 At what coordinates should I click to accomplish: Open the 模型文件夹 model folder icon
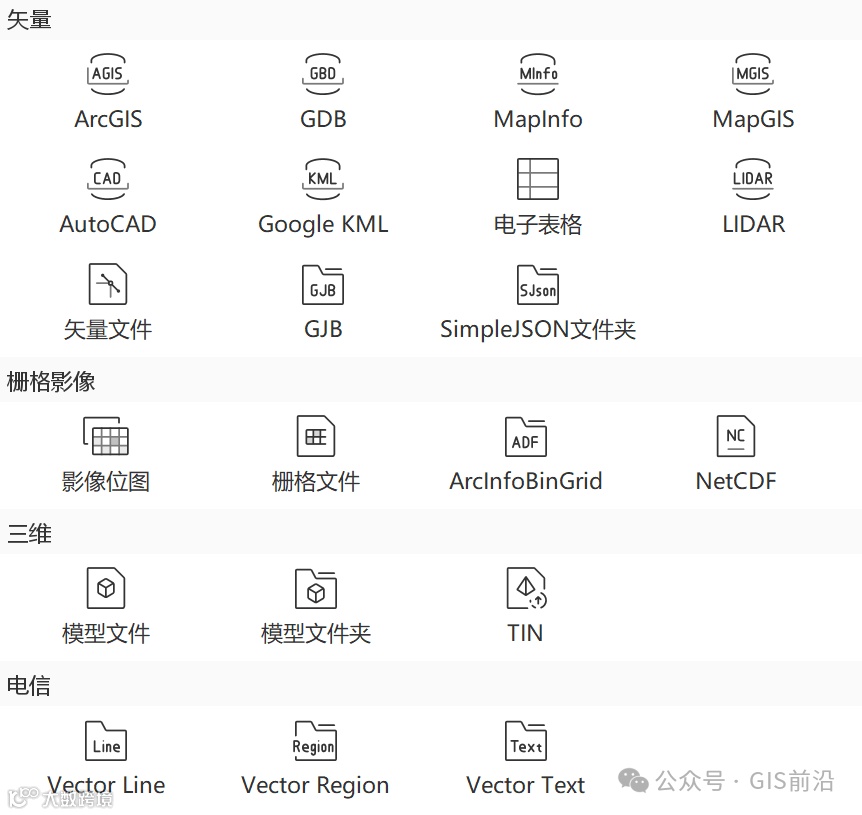point(316,589)
